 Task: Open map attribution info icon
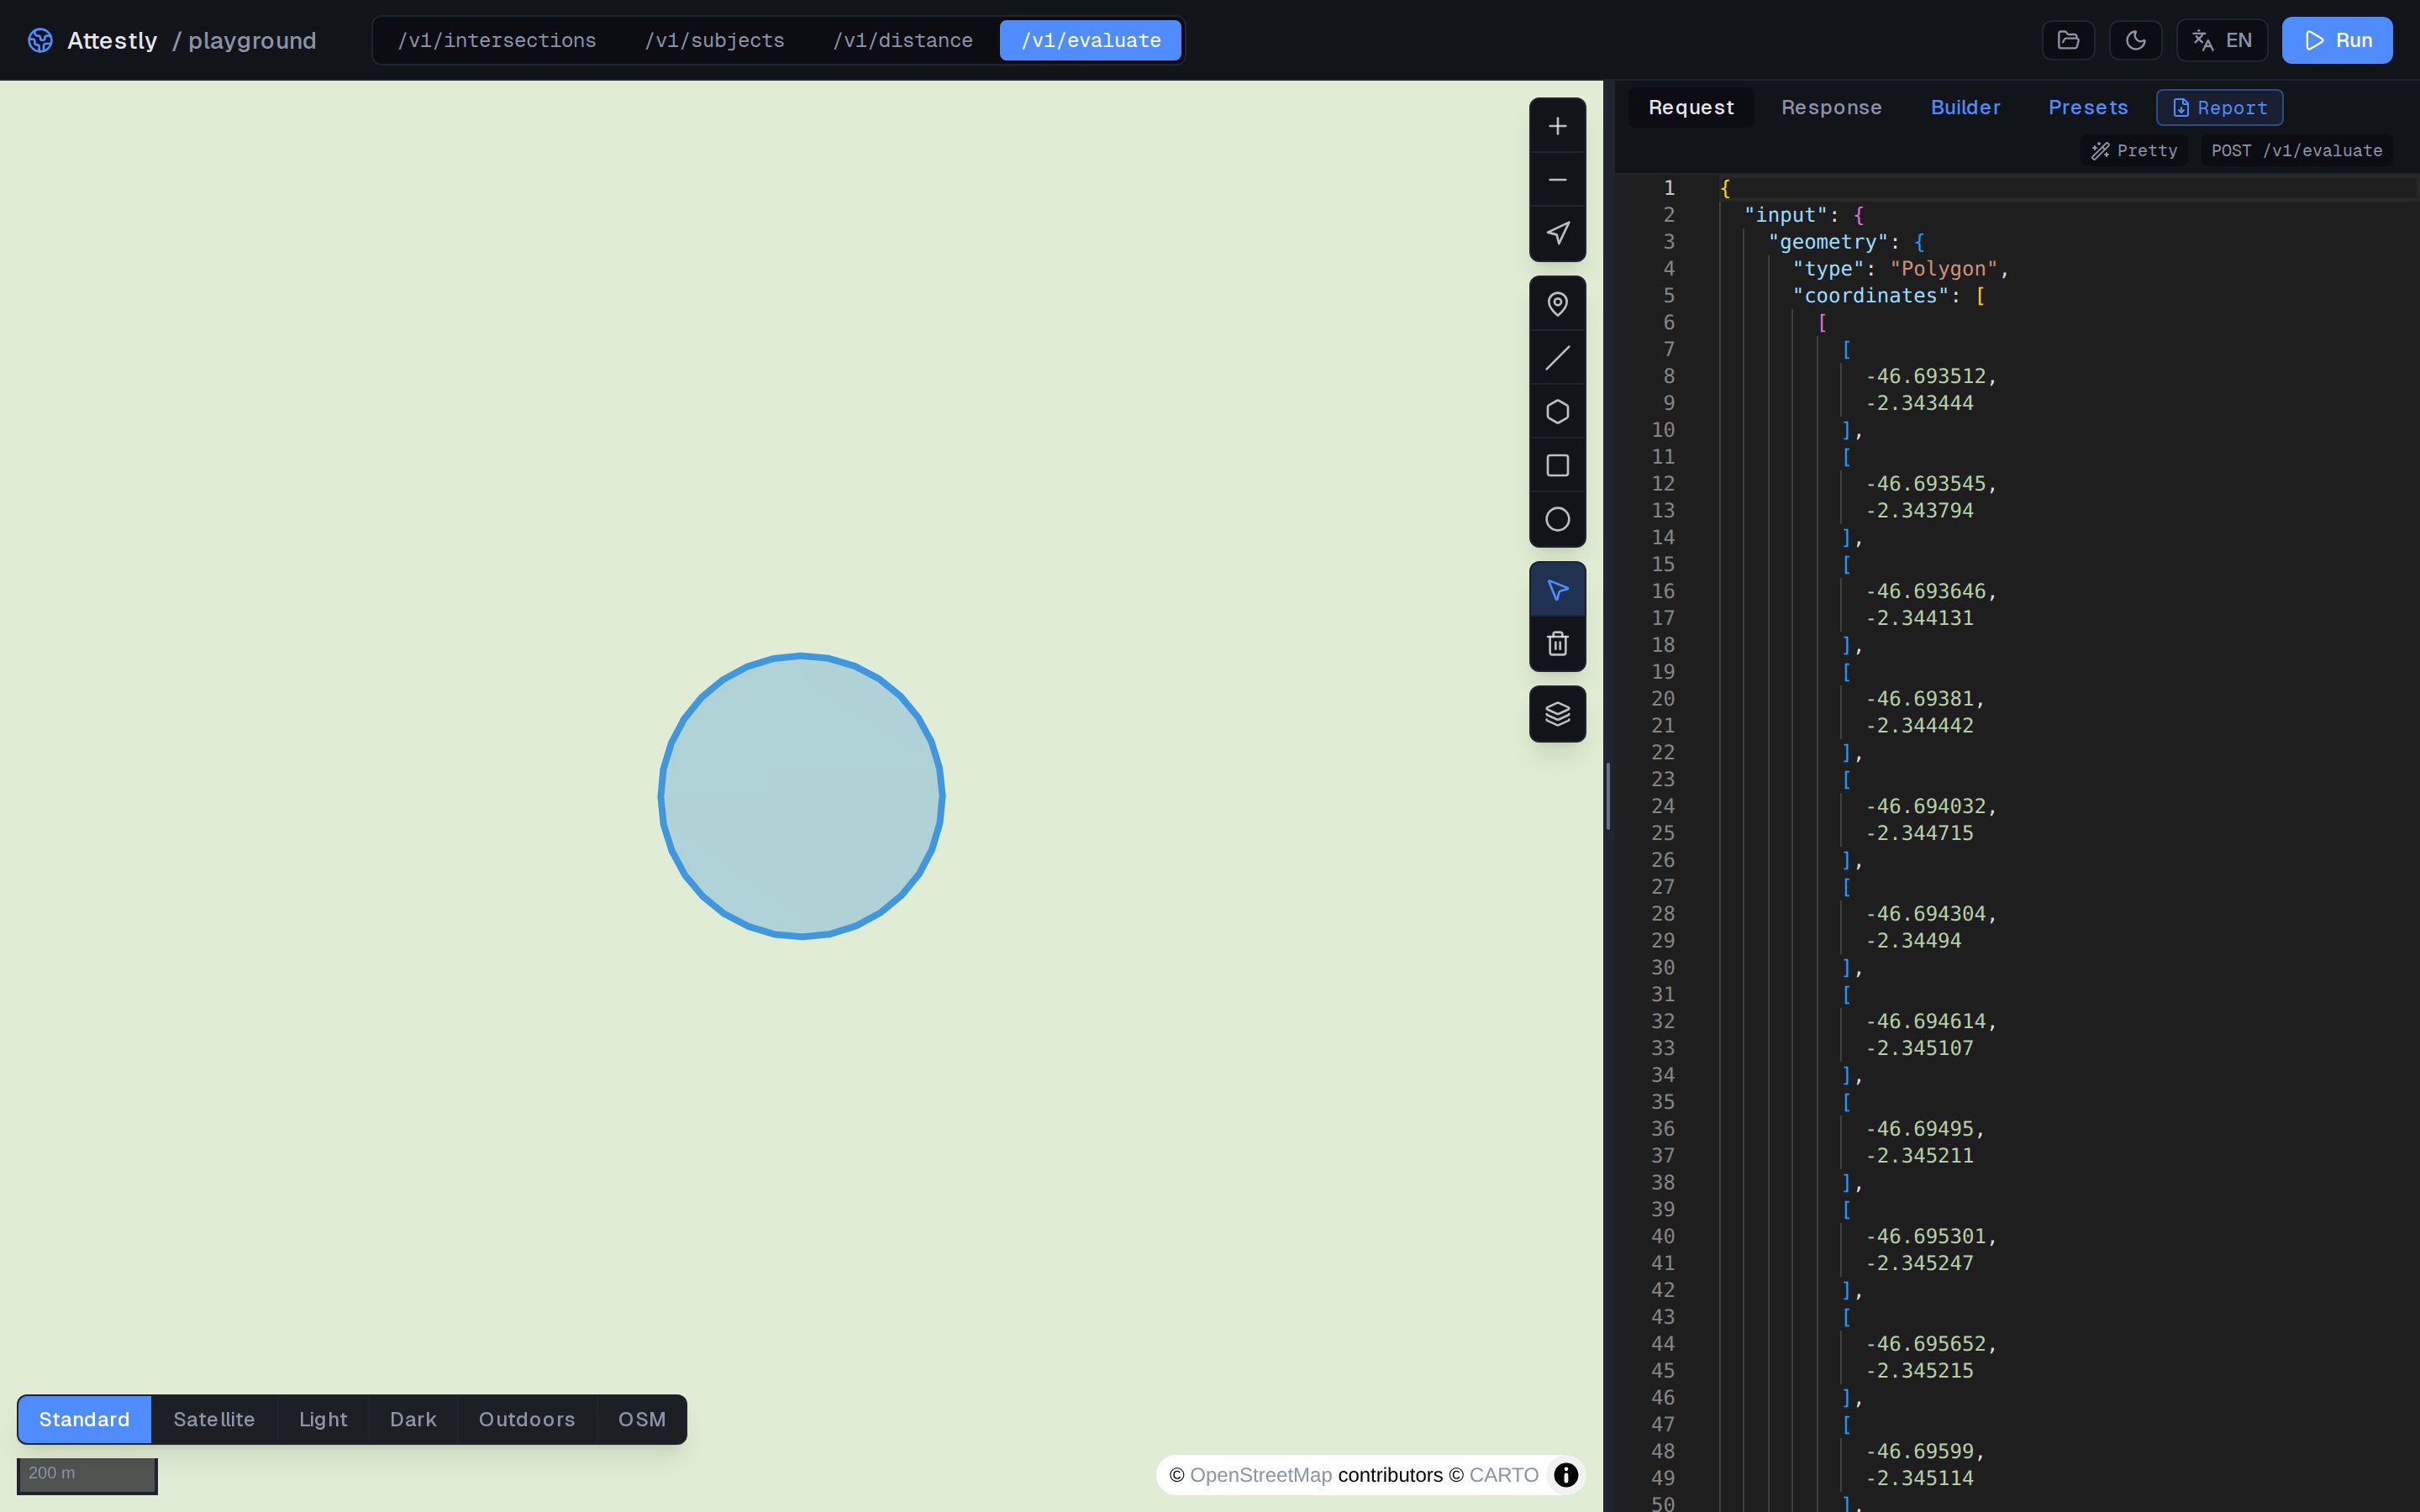tap(1566, 1475)
